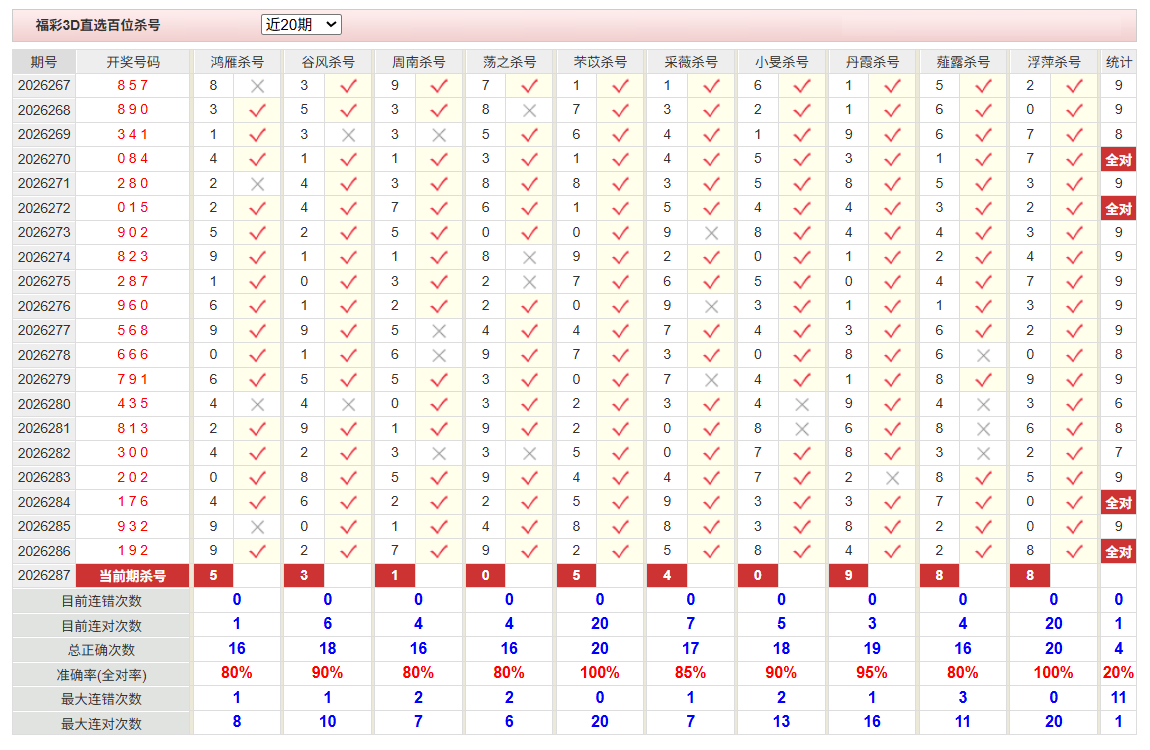Viewport: 1150px width, 750px height.
Task: Click the X mark for 荡之杀号 in row 2026274
Action: (530, 257)
